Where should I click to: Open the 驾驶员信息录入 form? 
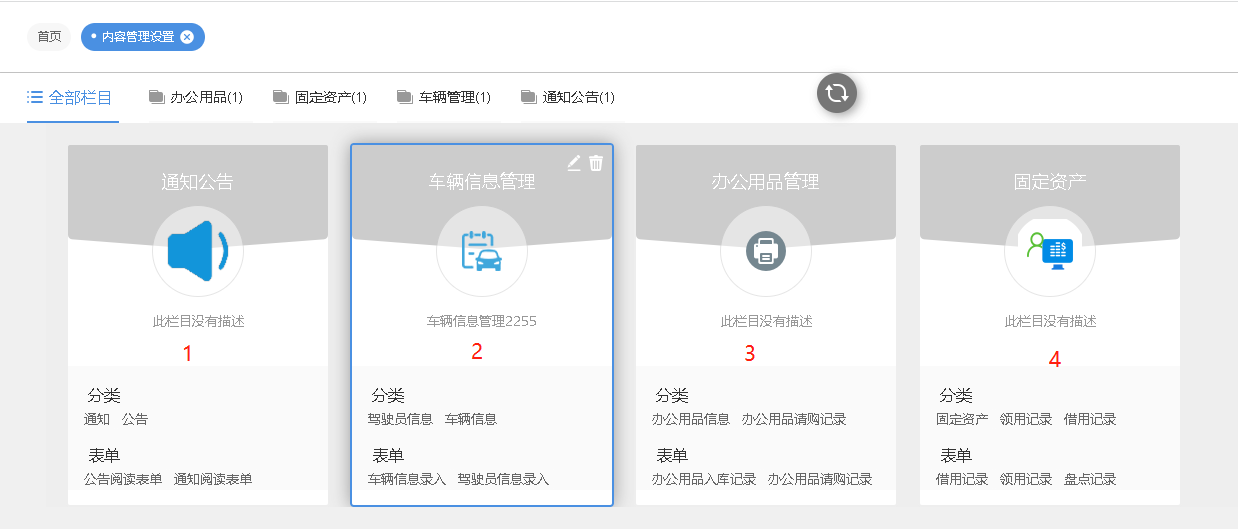pos(503,479)
